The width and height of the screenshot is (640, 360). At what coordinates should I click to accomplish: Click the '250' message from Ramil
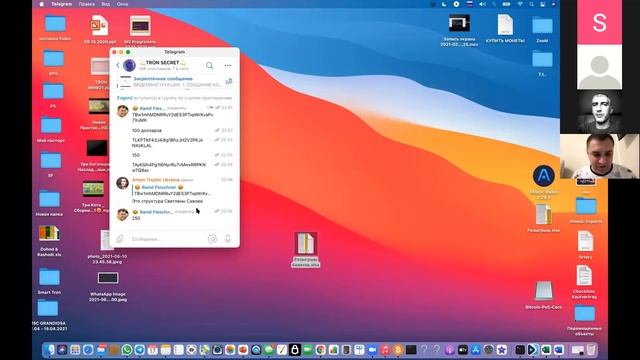point(136,218)
